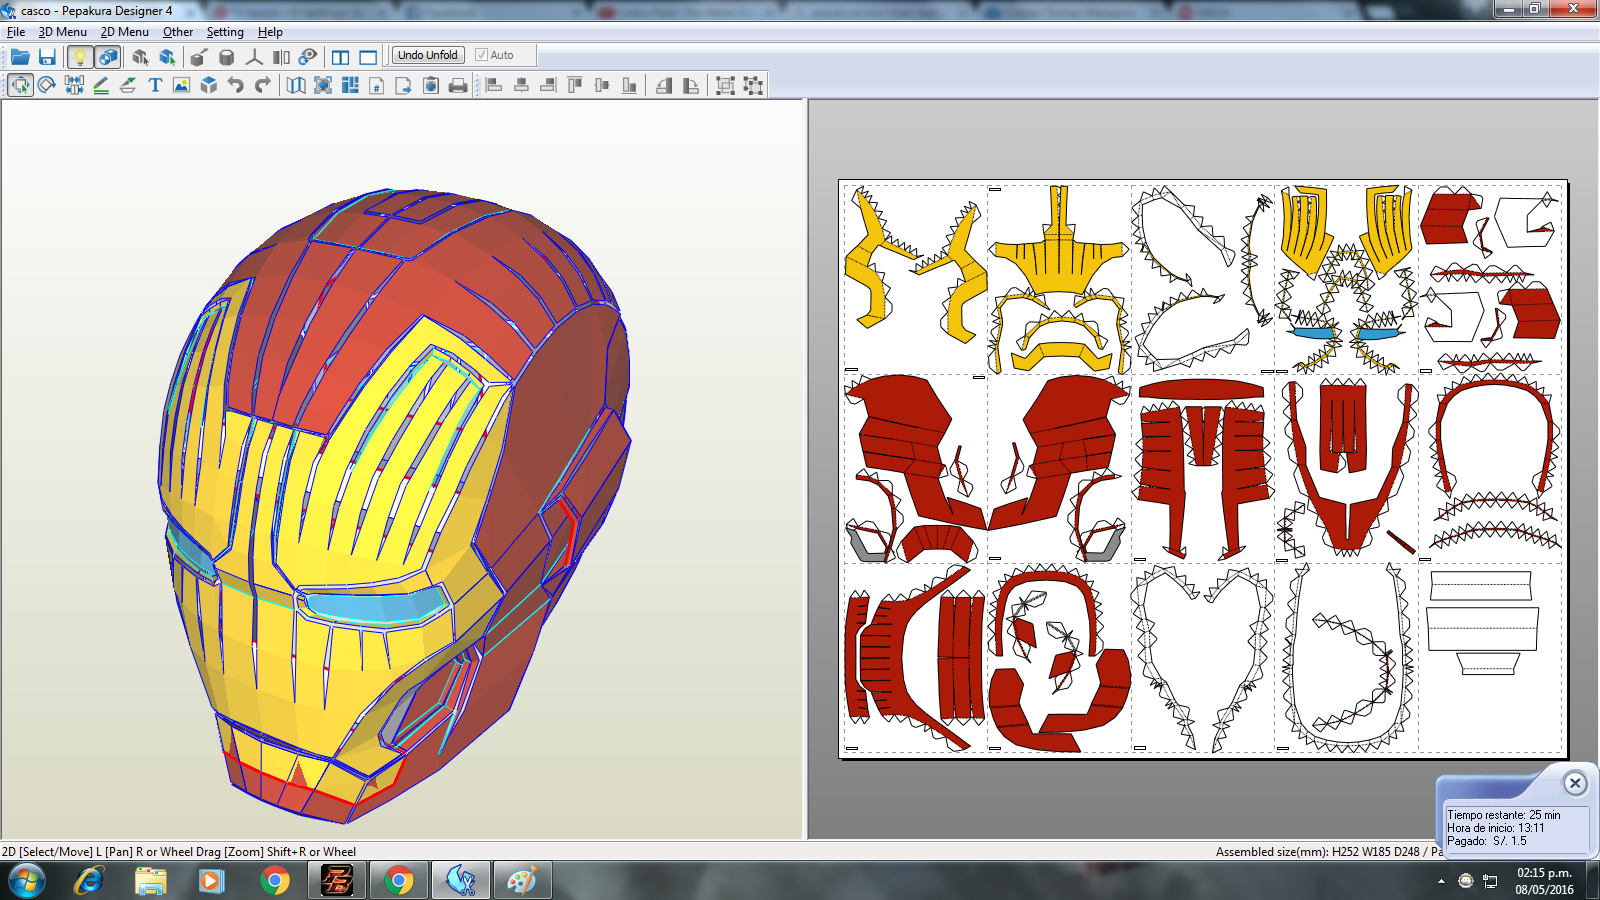Viewport: 1600px width, 900px height.
Task: Open the 2D Menu
Action: pyautogui.click(x=125, y=32)
